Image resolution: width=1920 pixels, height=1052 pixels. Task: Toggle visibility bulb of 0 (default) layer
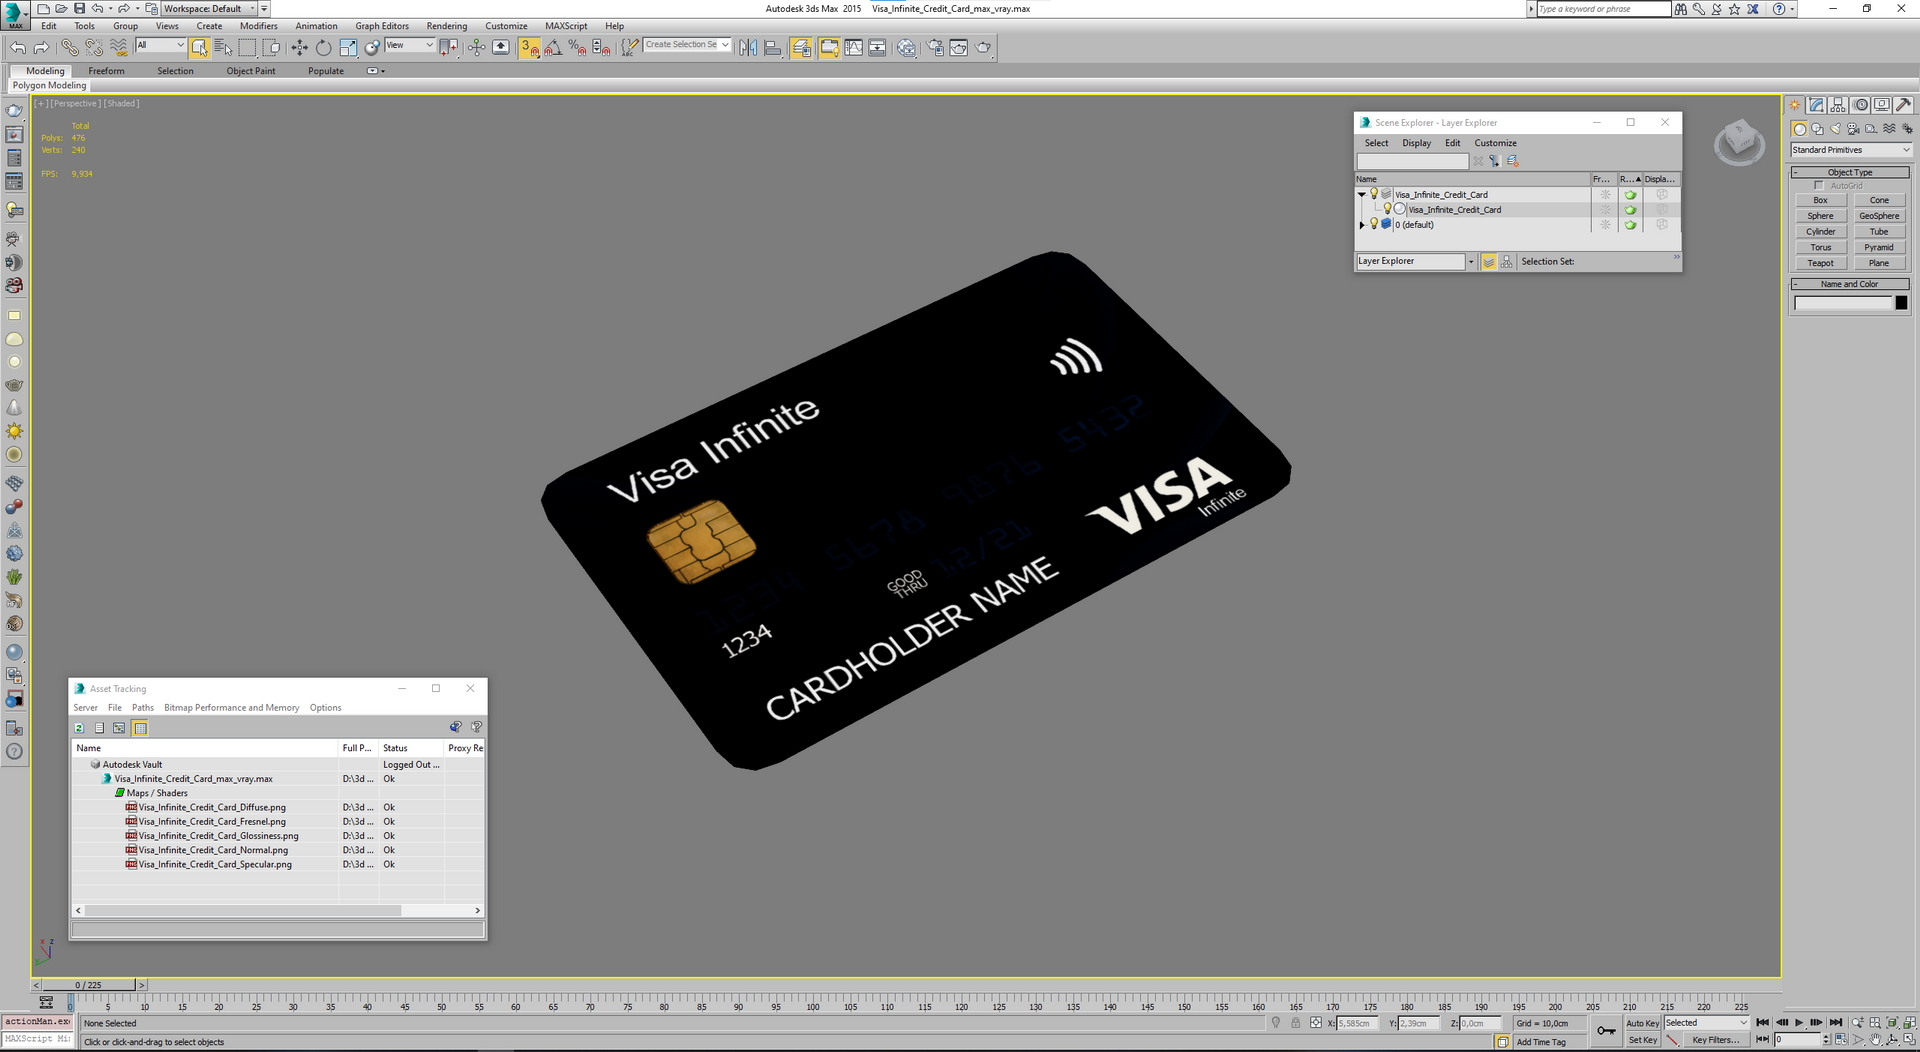(x=1374, y=224)
